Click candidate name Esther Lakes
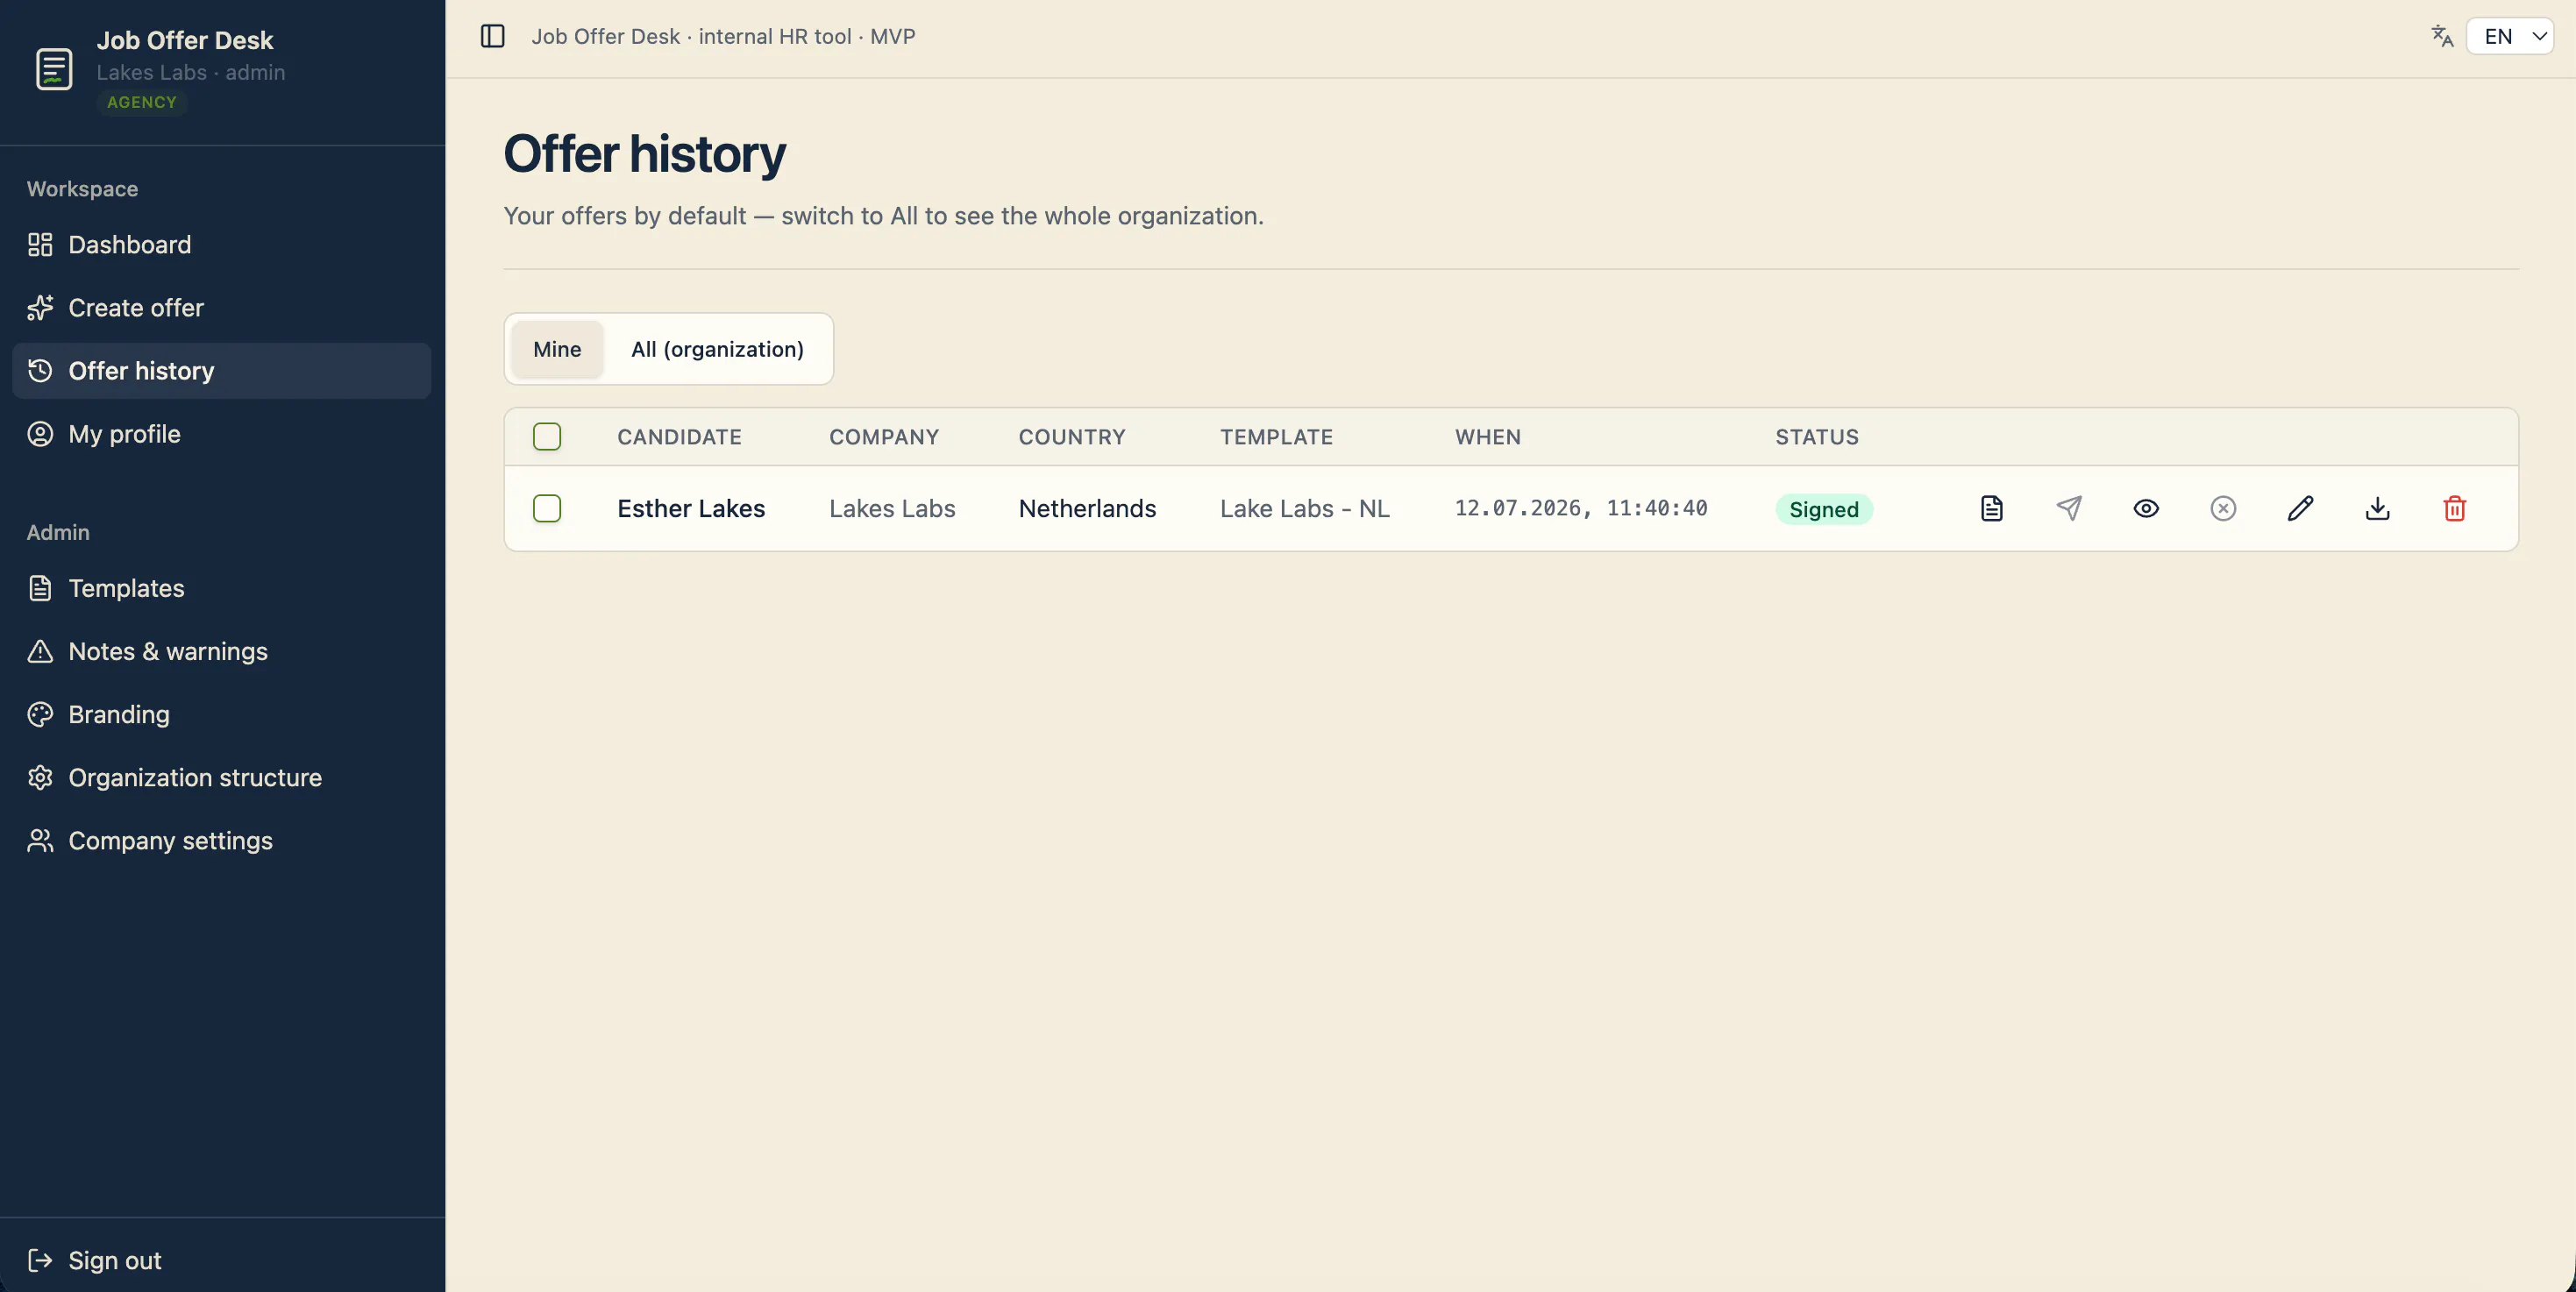The width and height of the screenshot is (2576, 1292). click(x=691, y=508)
